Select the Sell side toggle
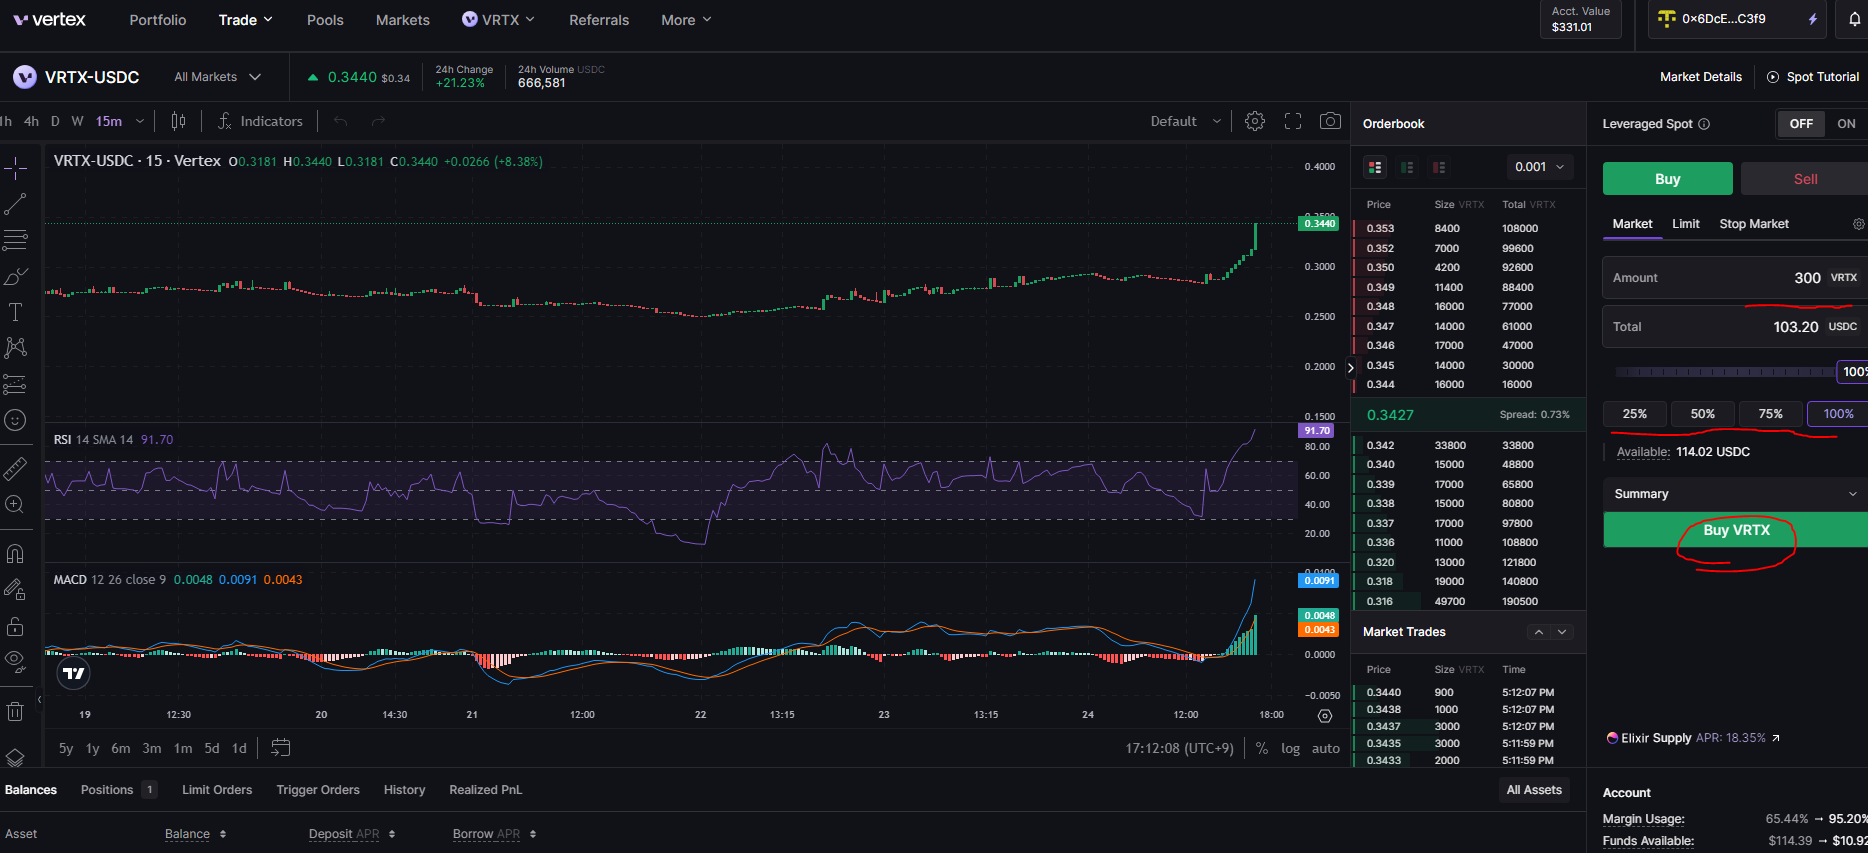This screenshot has height=853, width=1868. pos(1804,179)
